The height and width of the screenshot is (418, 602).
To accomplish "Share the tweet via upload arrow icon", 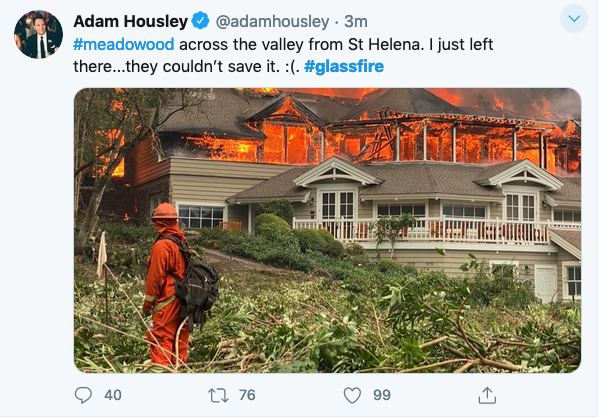I will coord(487,395).
